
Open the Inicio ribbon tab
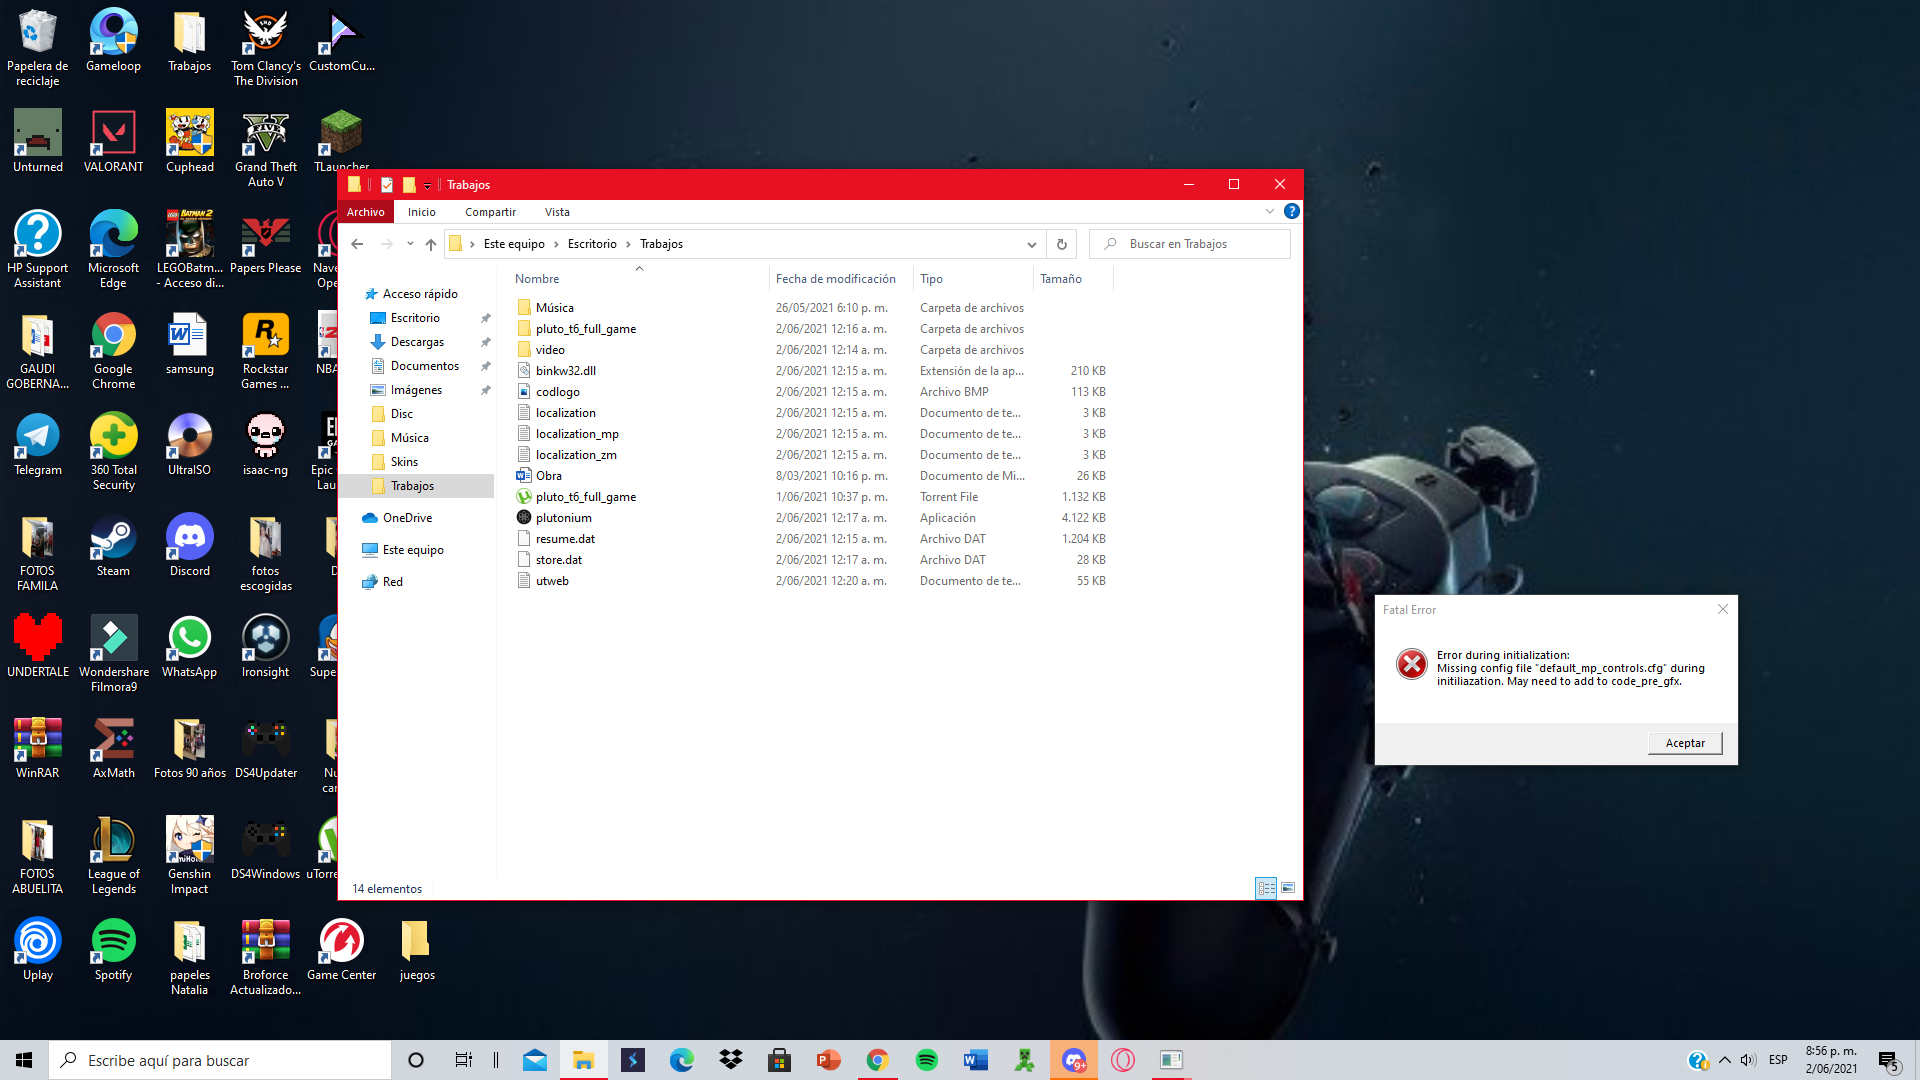(x=422, y=212)
